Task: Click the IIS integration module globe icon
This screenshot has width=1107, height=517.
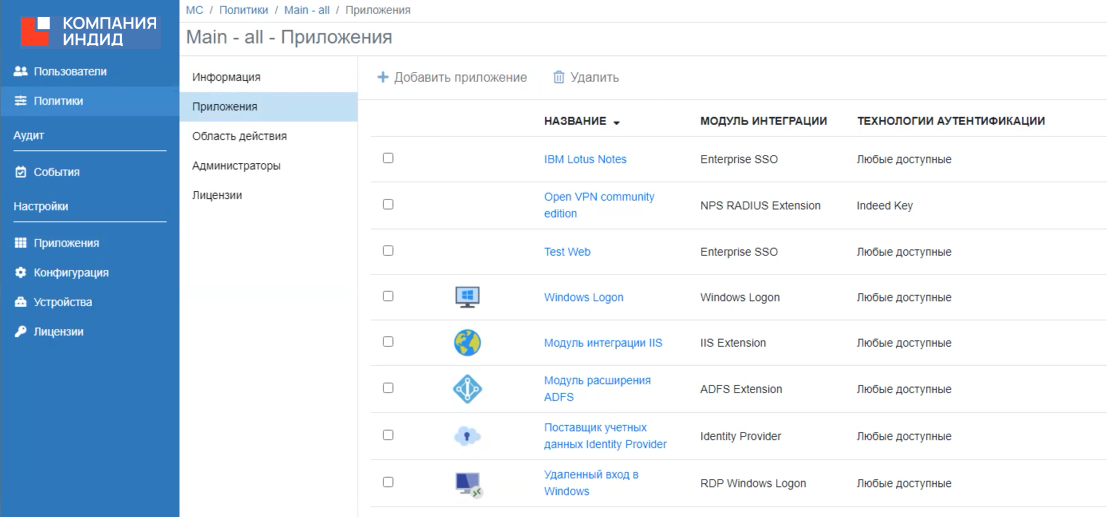Action: [x=467, y=343]
